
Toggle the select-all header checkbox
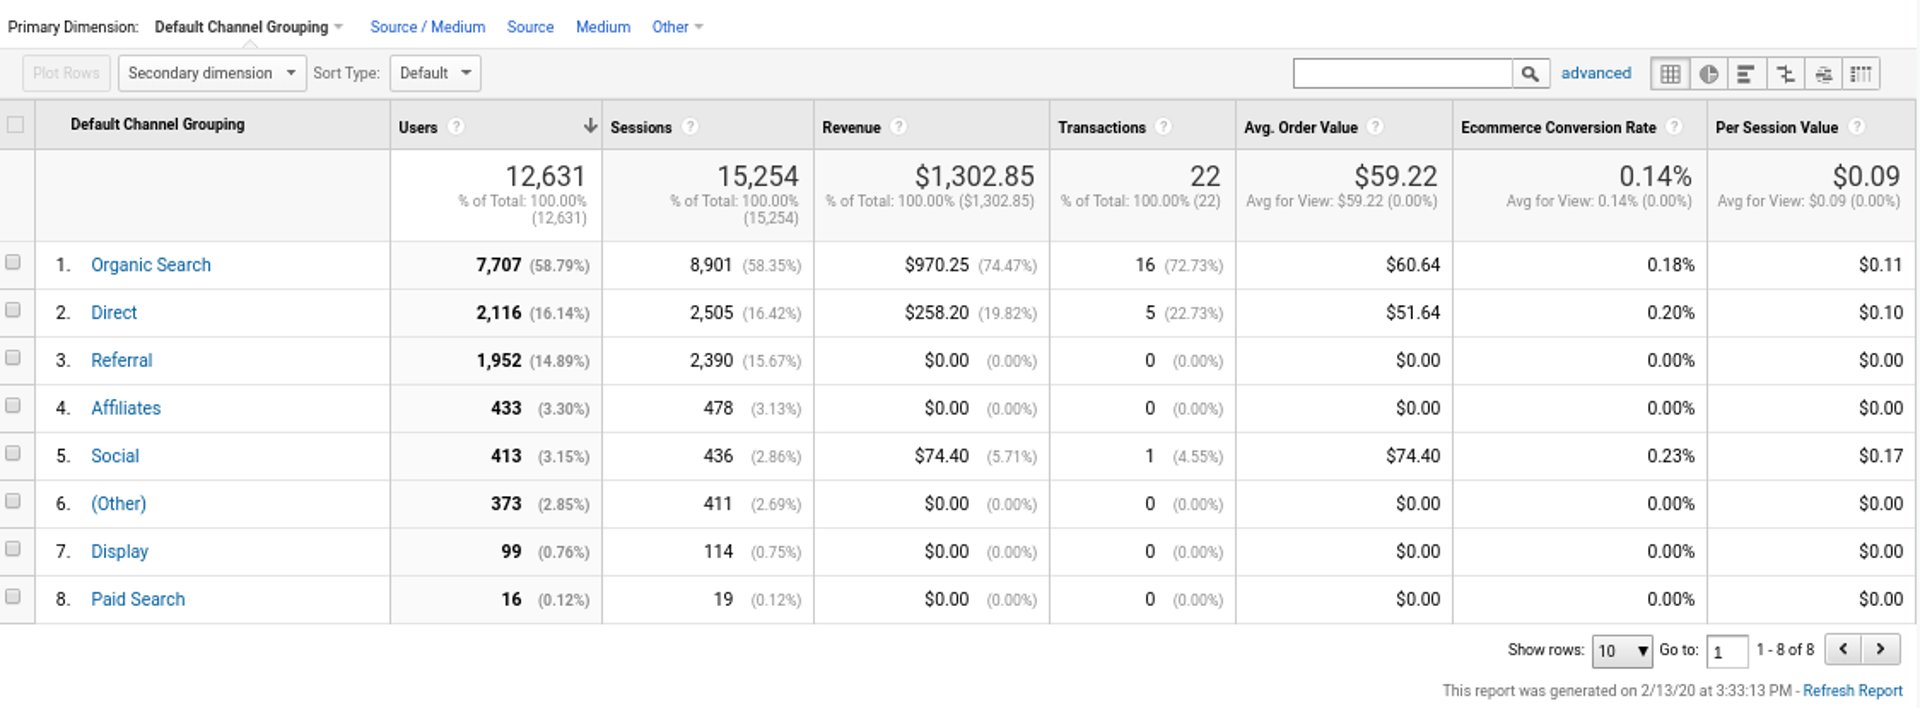coord(15,125)
